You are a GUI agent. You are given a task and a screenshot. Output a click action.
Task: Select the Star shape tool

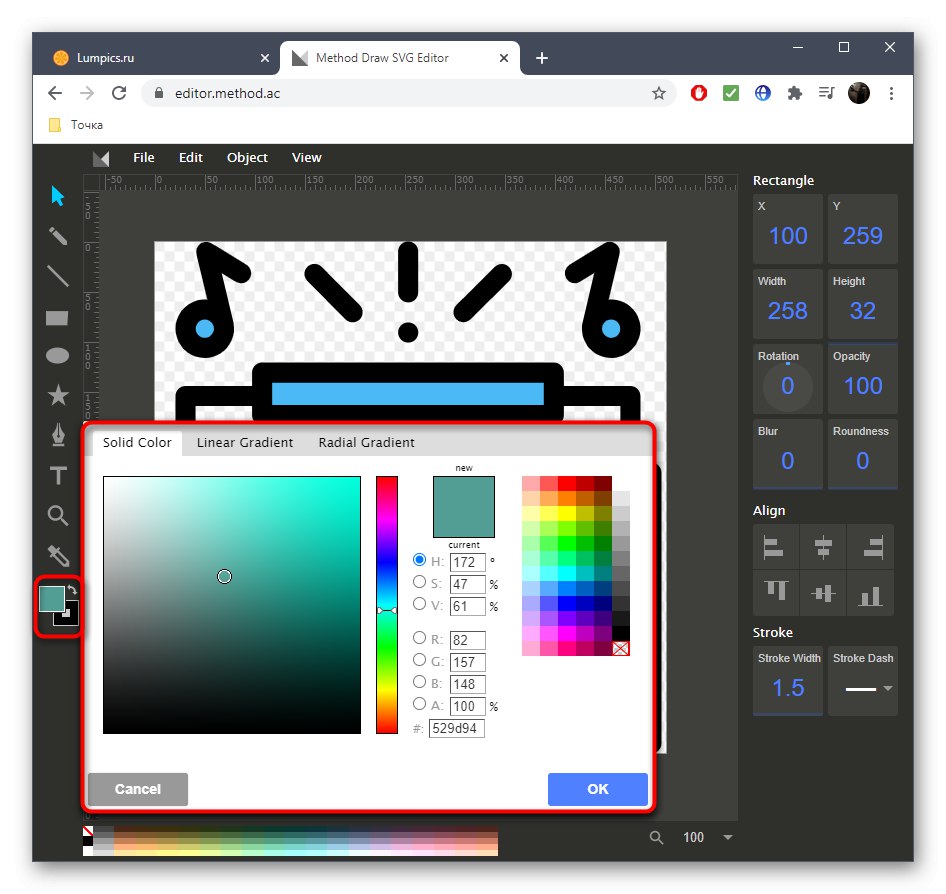click(58, 395)
